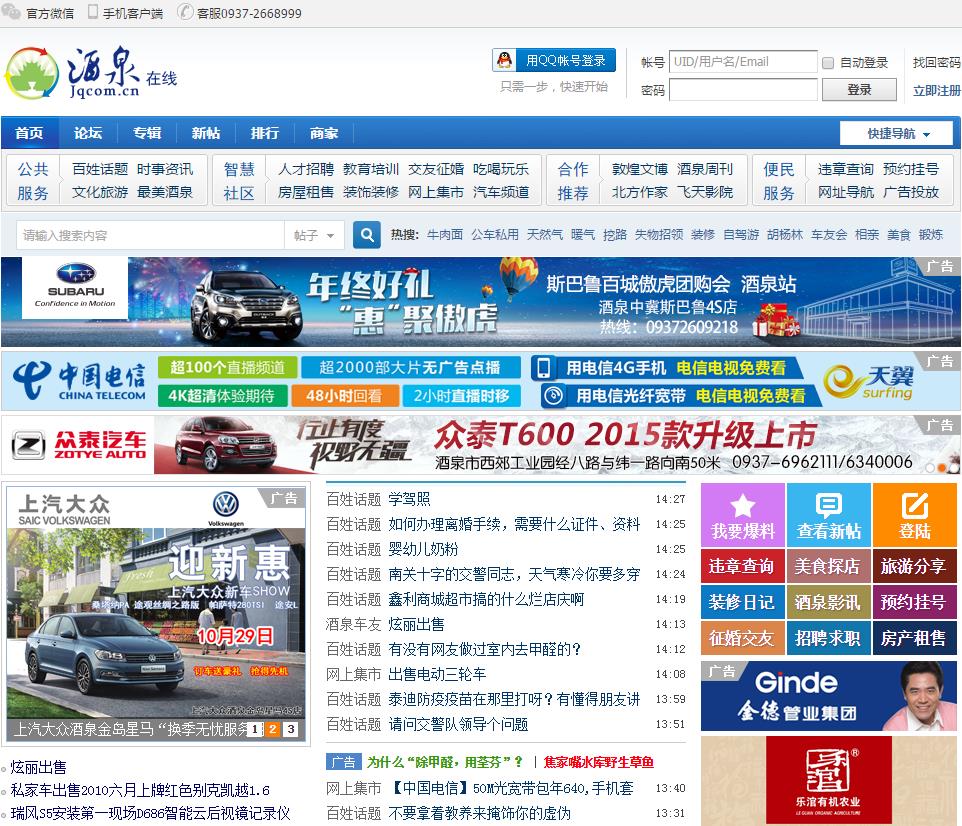Click hot search term 牛肉面

(445, 234)
